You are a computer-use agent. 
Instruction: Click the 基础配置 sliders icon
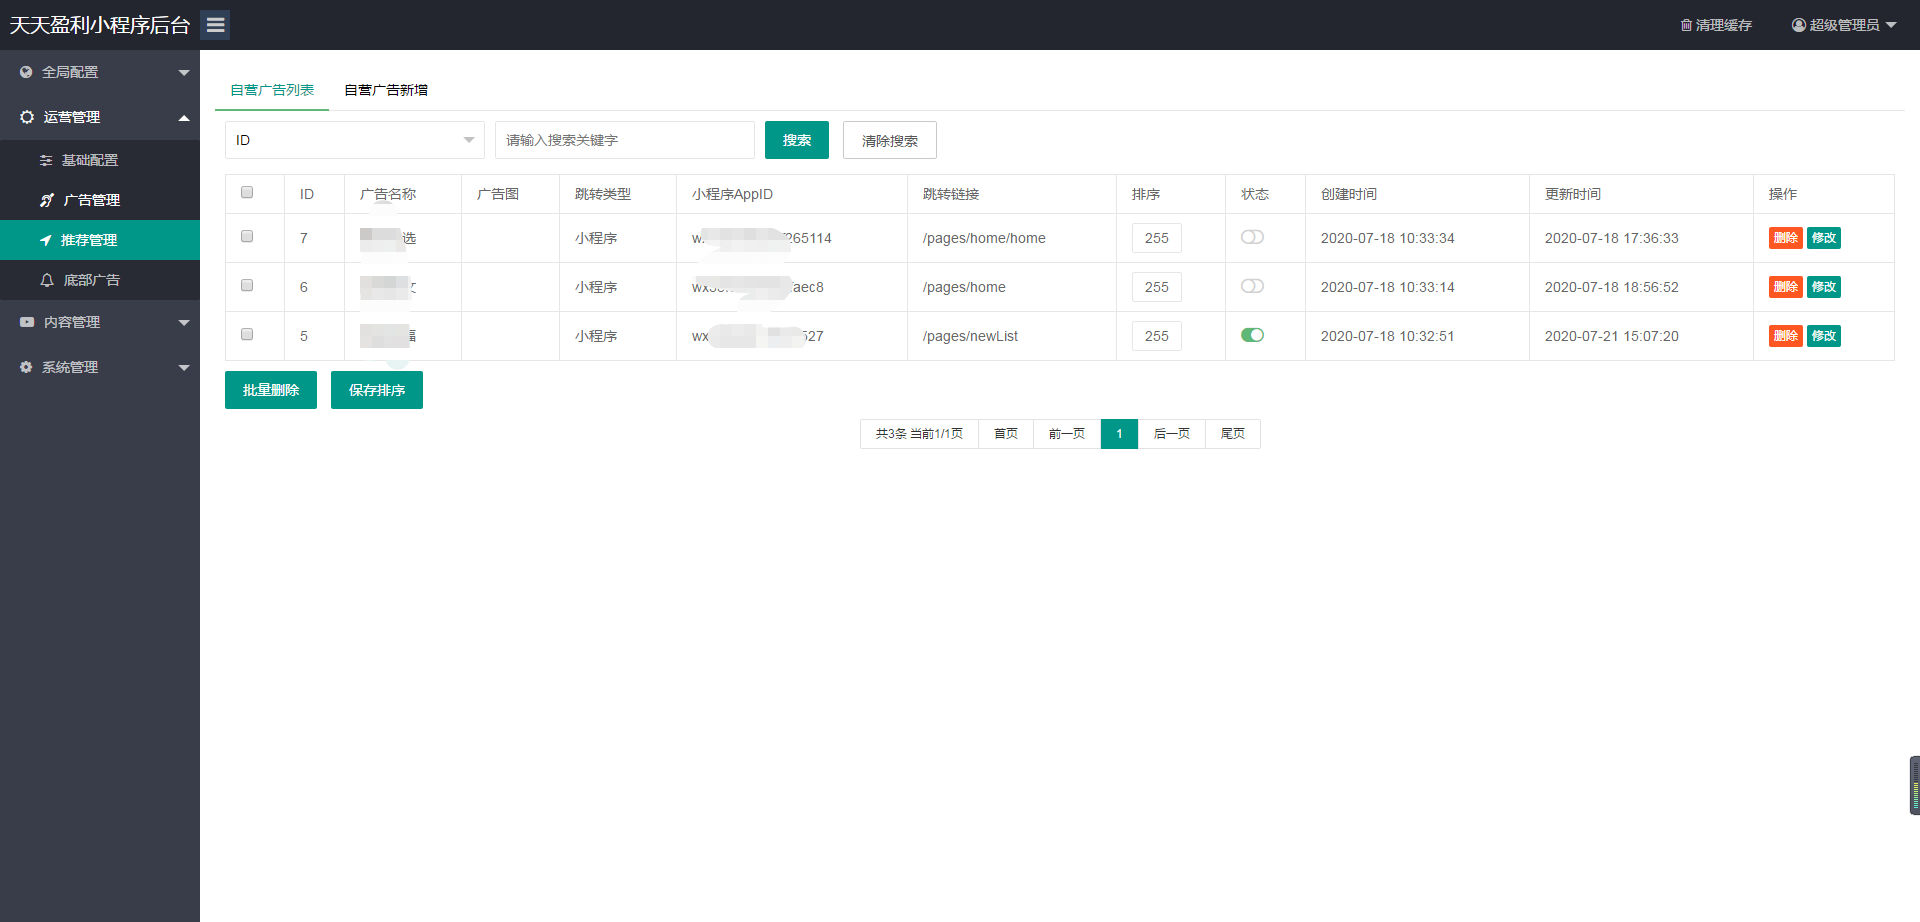tap(46, 160)
